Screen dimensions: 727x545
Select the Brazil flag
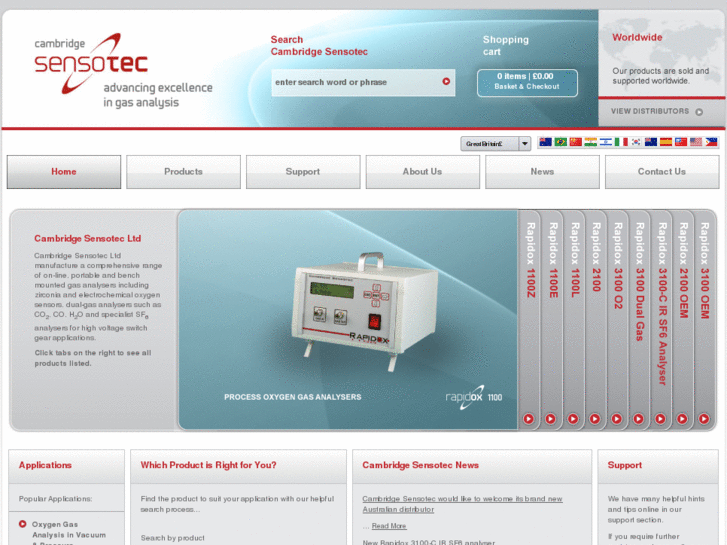(561, 142)
